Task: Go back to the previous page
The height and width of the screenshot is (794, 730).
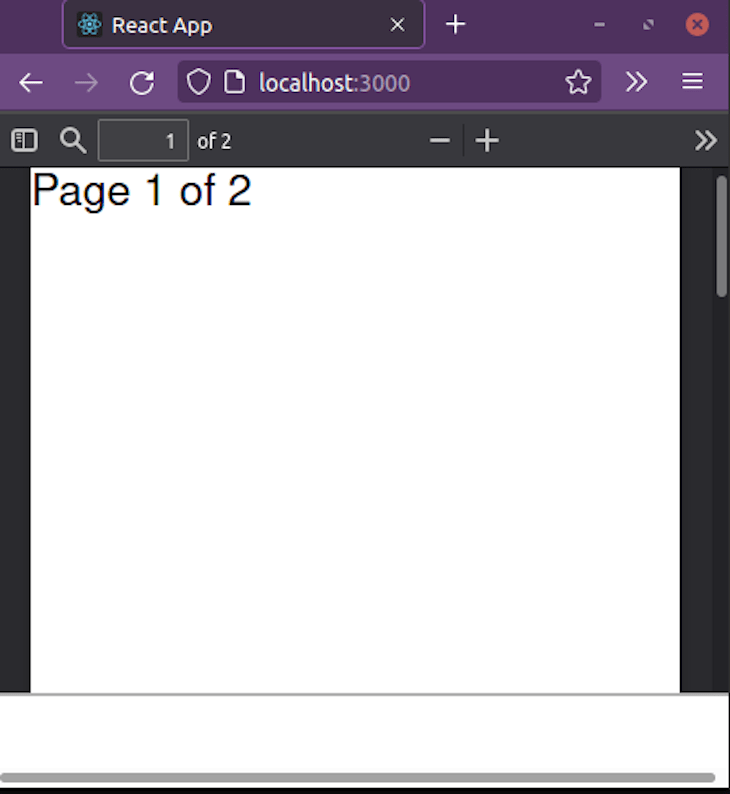Action: click(x=31, y=83)
